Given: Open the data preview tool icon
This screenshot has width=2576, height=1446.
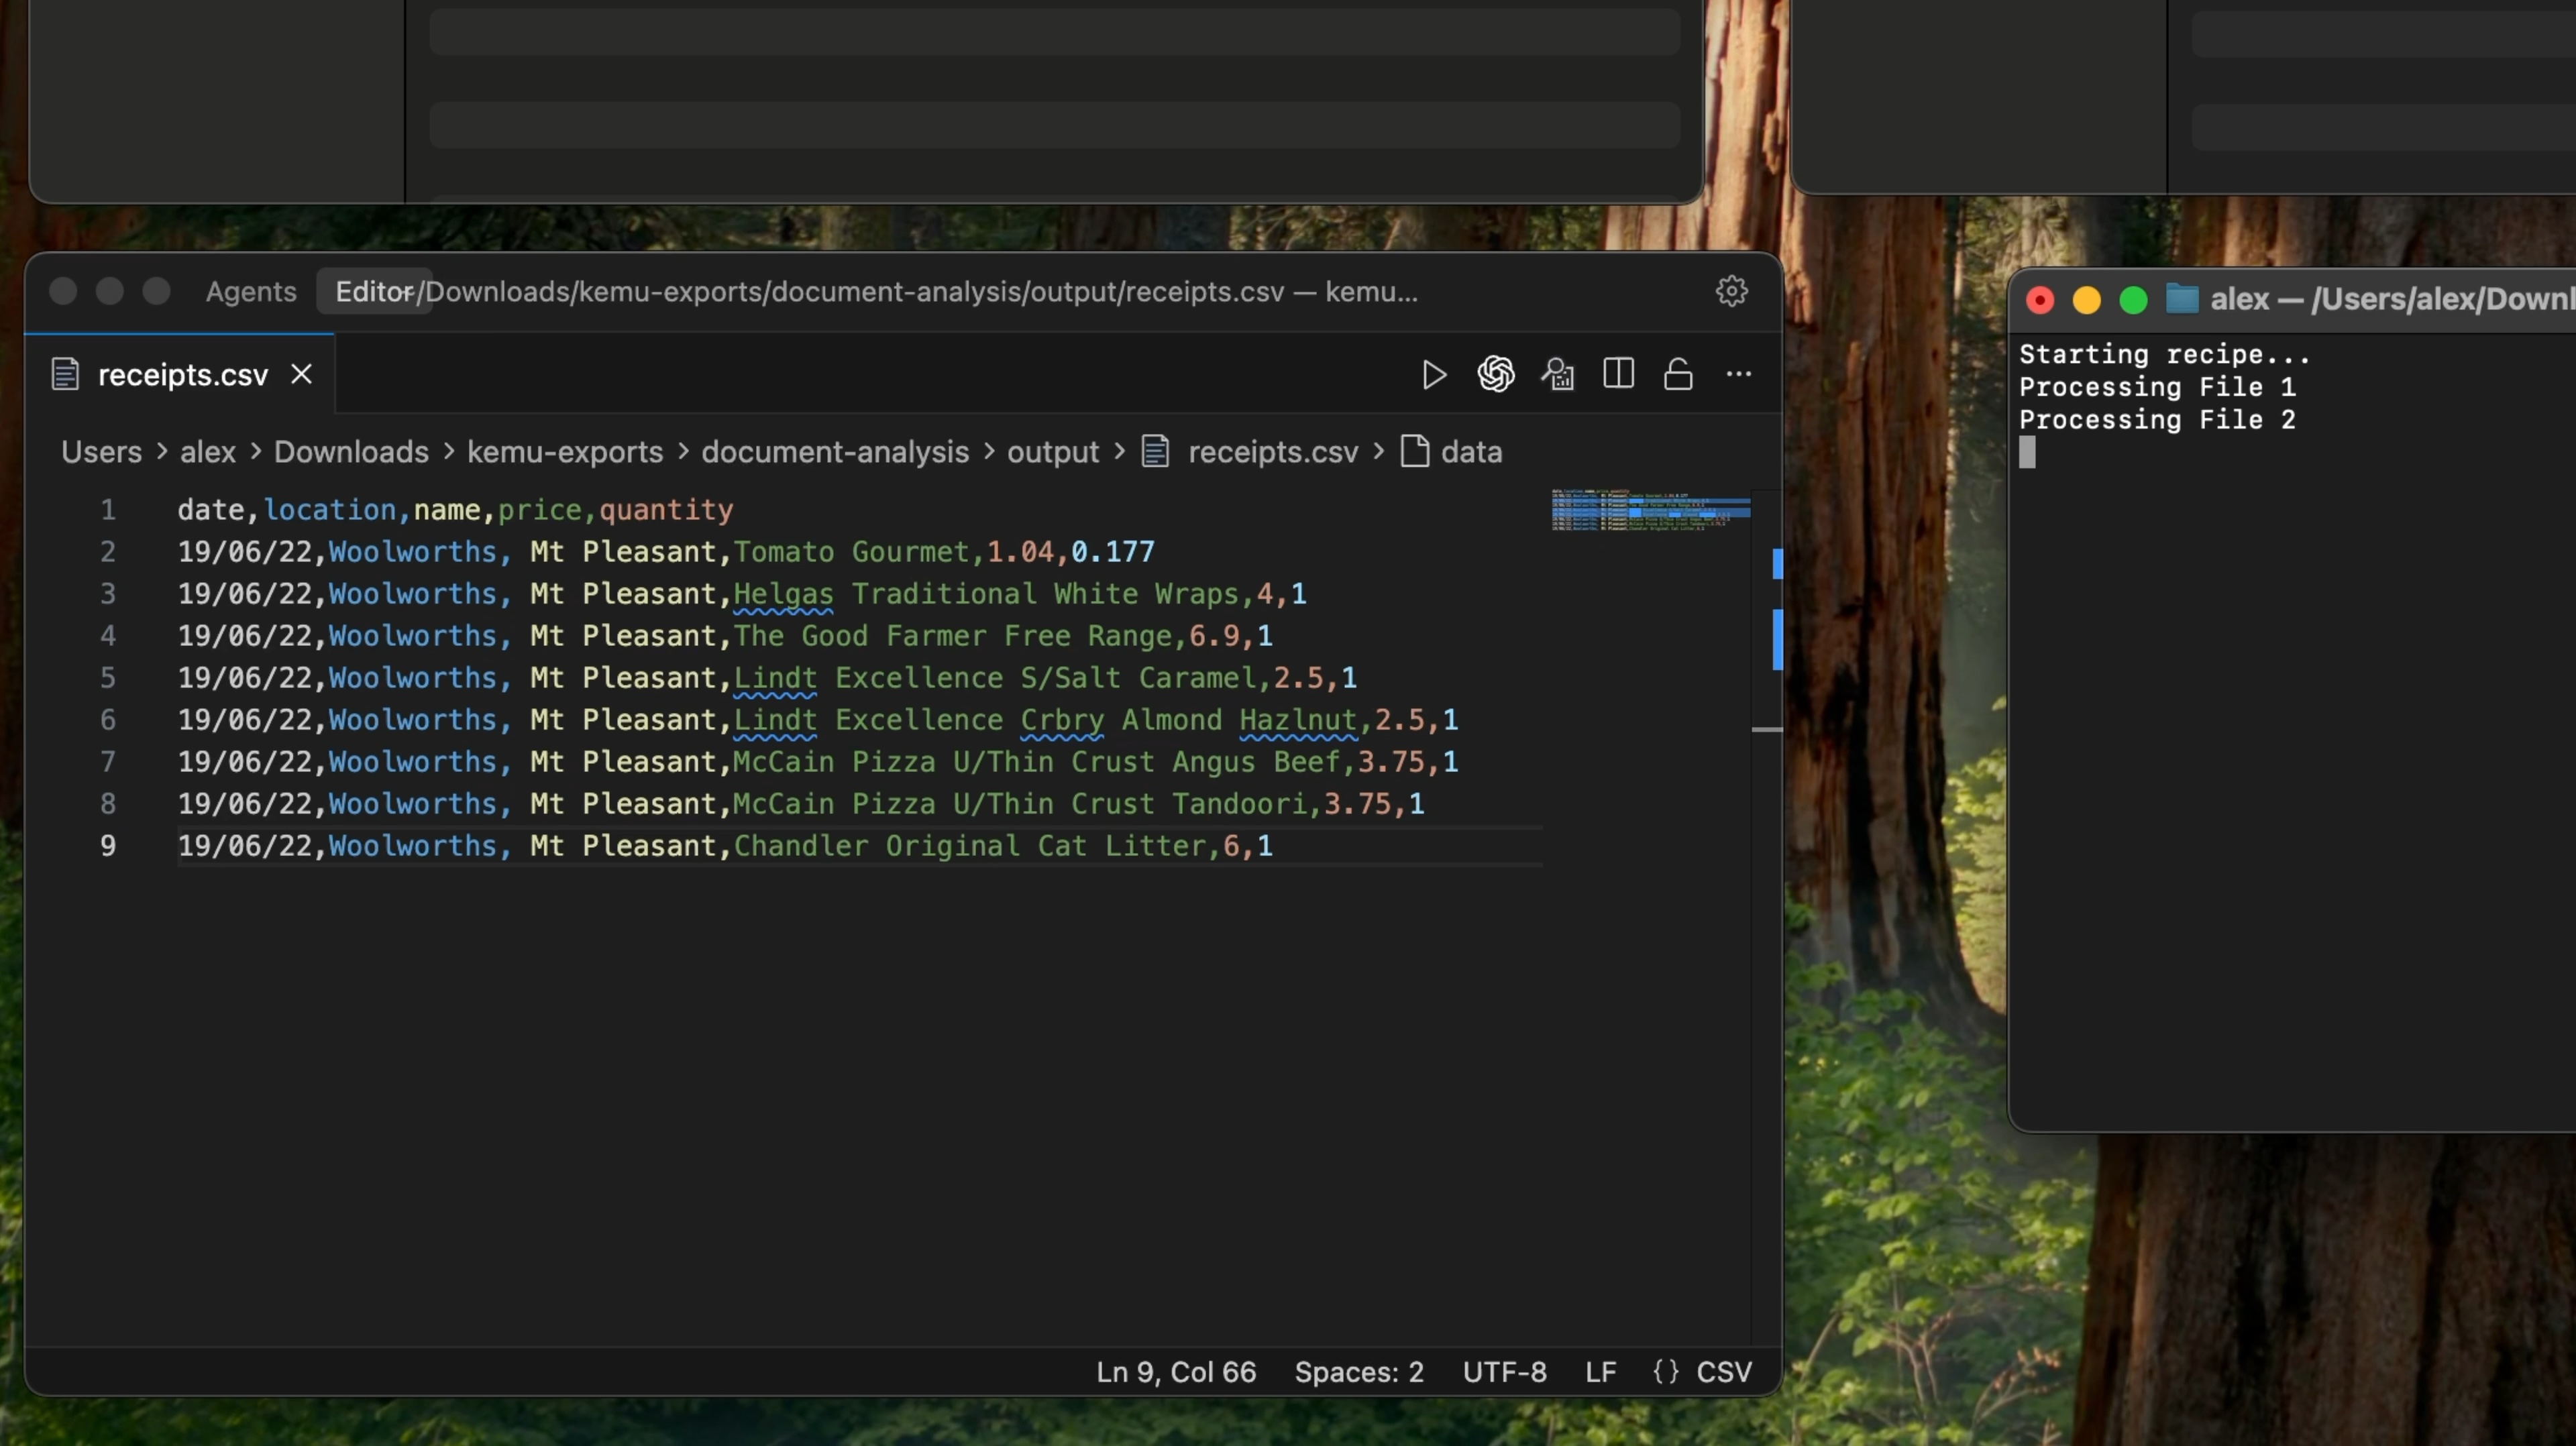Looking at the screenshot, I should pyautogui.click(x=1558, y=375).
